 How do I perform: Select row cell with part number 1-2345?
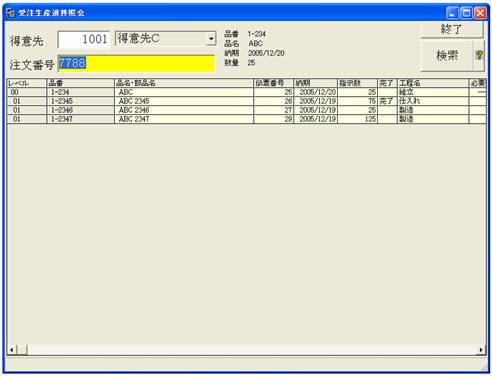pos(80,101)
